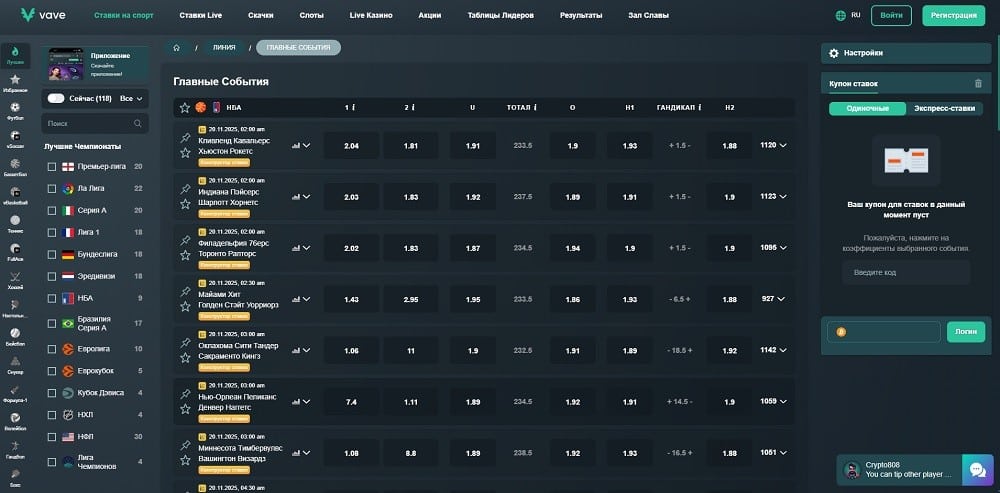Expand 927 markets for Майами Хит match
Viewport: 1000px width, 493px height.
(773, 298)
